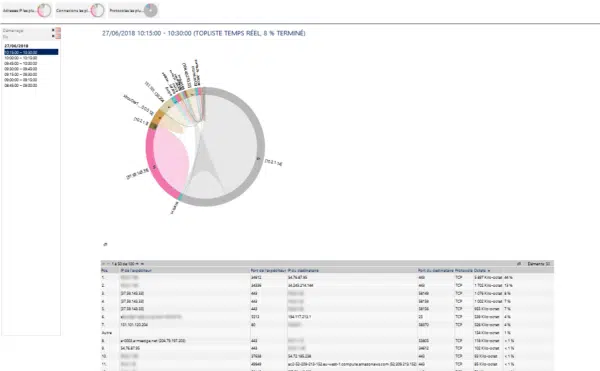Select the 08:45:00 - 09:00:00 time period

21,86
